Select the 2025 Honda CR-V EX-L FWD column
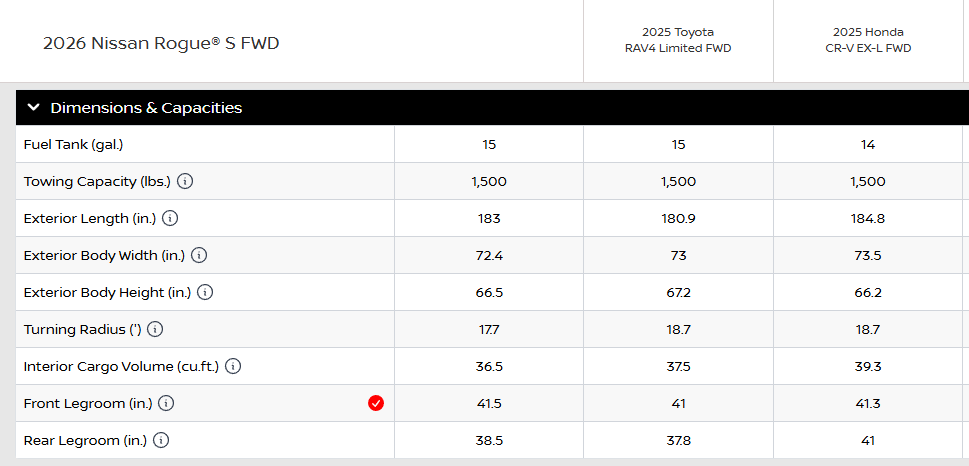 pyautogui.click(x=867, y=41)
